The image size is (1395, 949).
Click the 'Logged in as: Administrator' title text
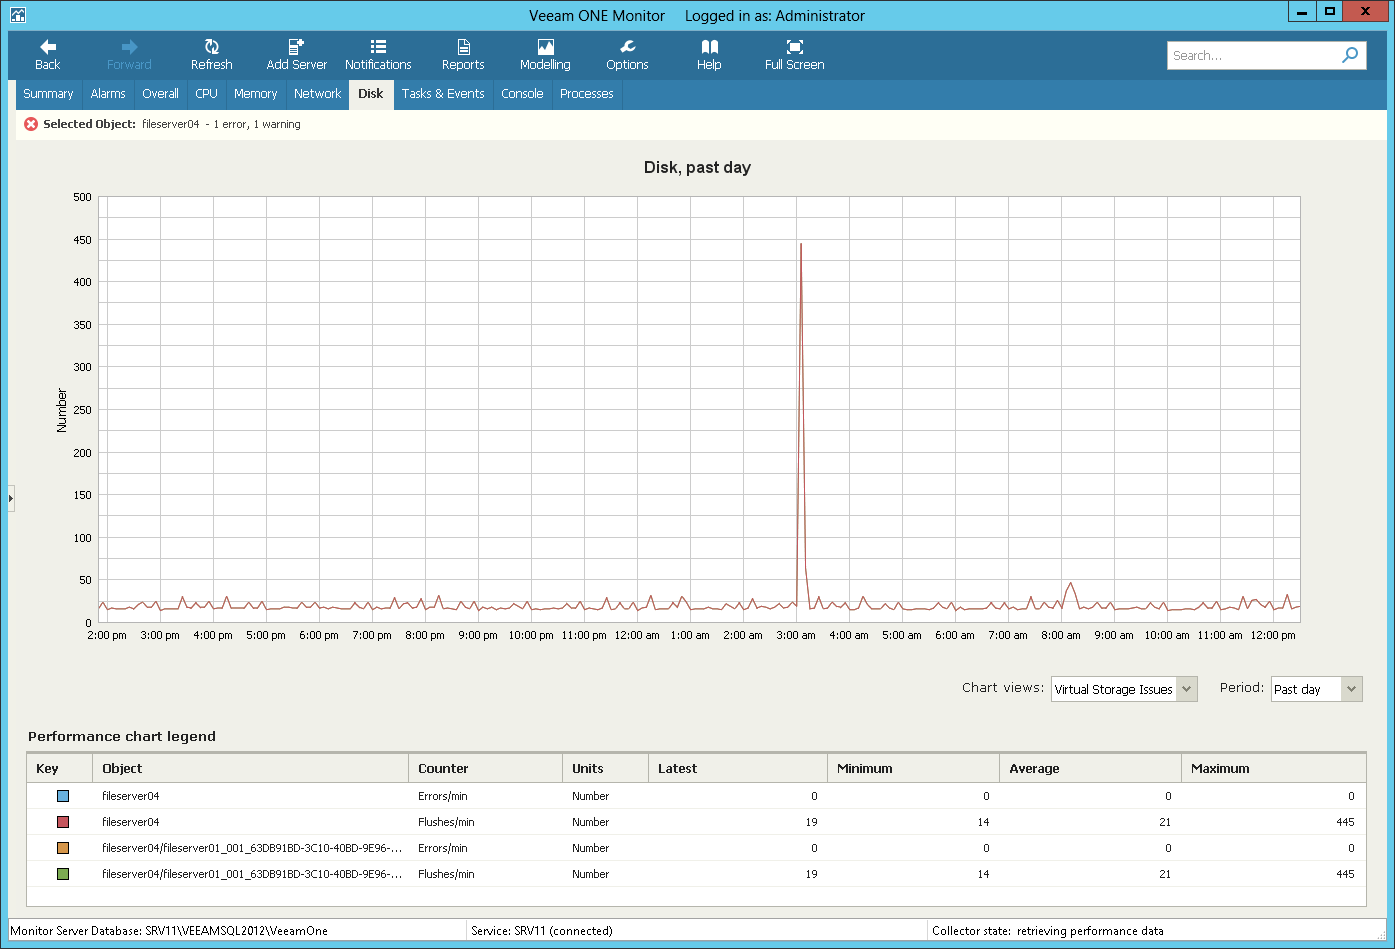click(775, 16)
